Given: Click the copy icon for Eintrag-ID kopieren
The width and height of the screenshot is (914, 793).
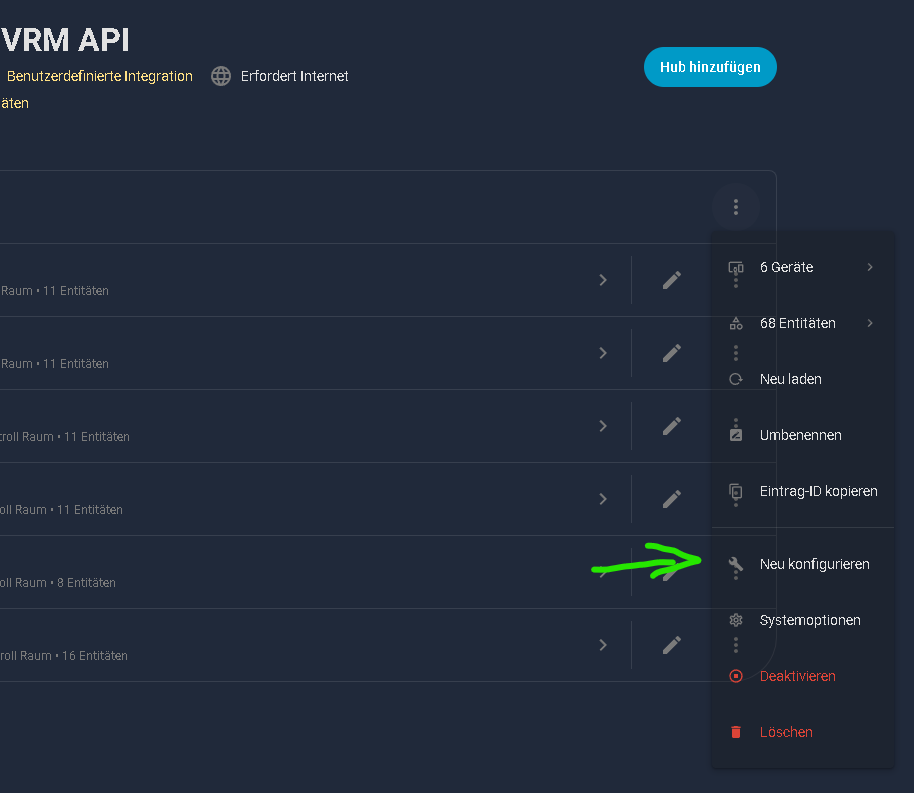Looking at the screenshot, I should tap(736, 491).
